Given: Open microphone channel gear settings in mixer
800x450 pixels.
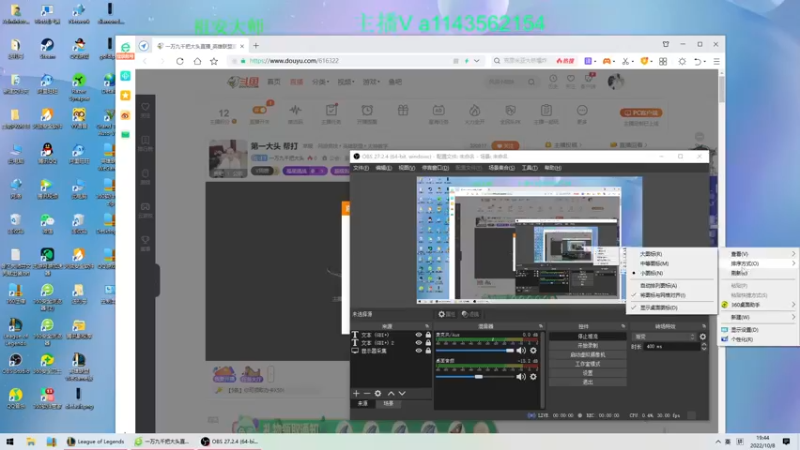Looking at the screenshot, I should click(x=533, y=351).
